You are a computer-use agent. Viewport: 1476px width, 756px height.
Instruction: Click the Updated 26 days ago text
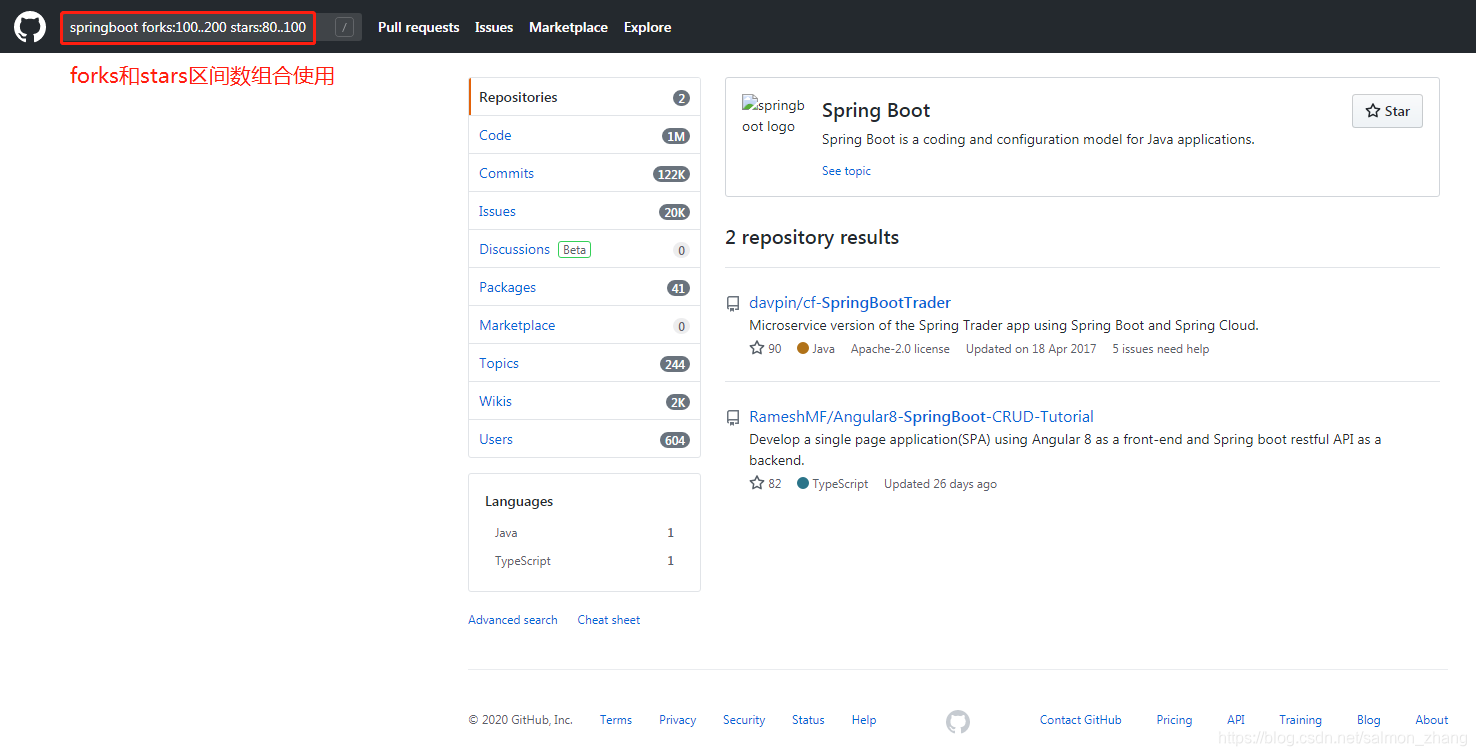coord(940,484)
